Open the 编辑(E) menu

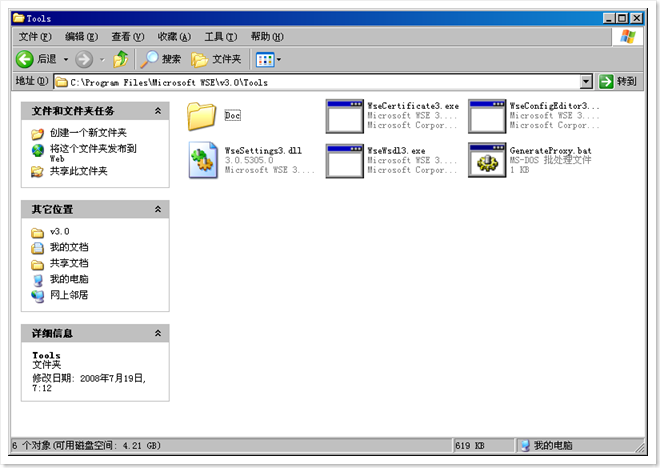coord(81,37)
